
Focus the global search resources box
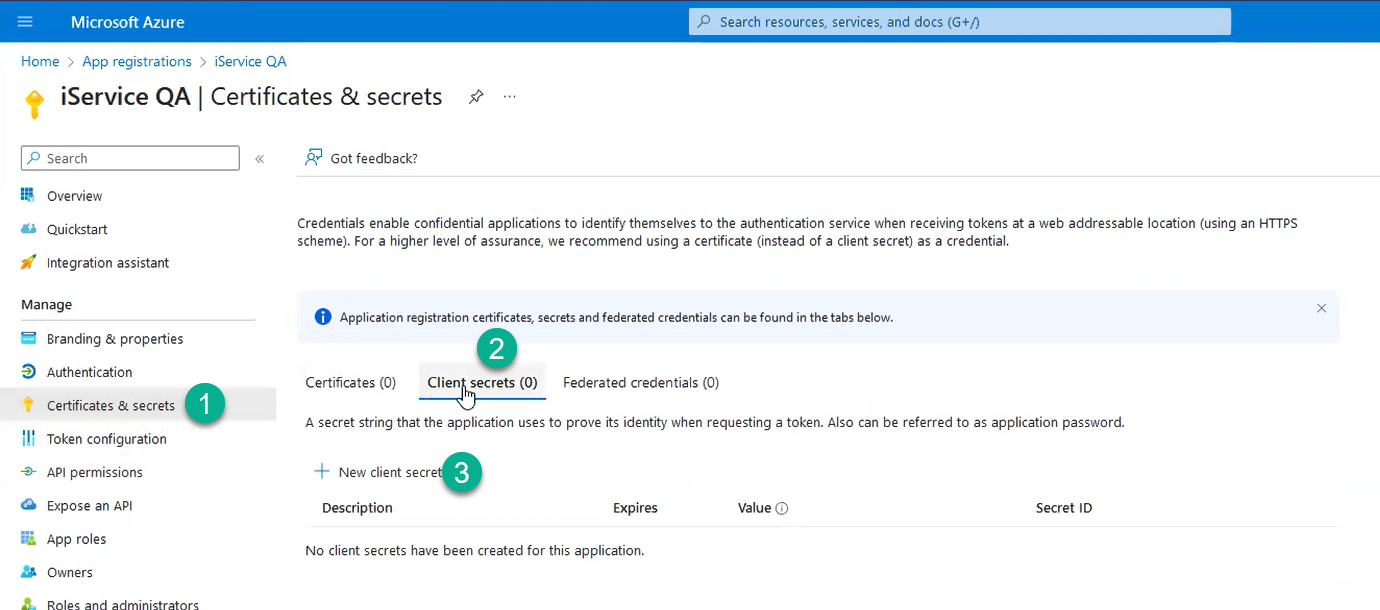[x=960, y=21]
